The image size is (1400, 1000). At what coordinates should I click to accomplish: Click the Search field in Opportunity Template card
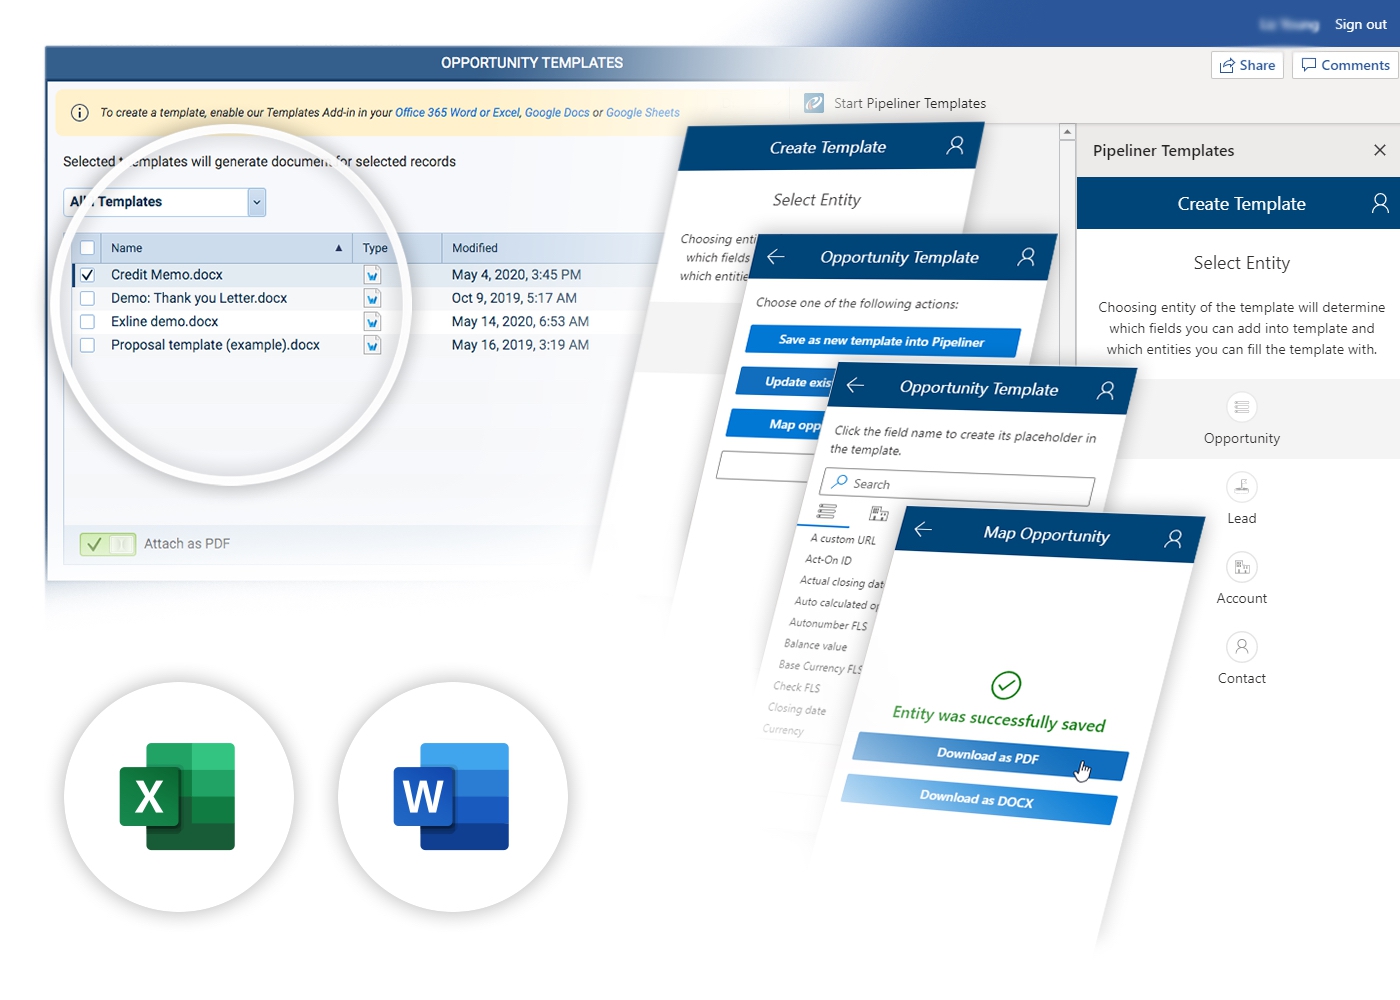957,485
